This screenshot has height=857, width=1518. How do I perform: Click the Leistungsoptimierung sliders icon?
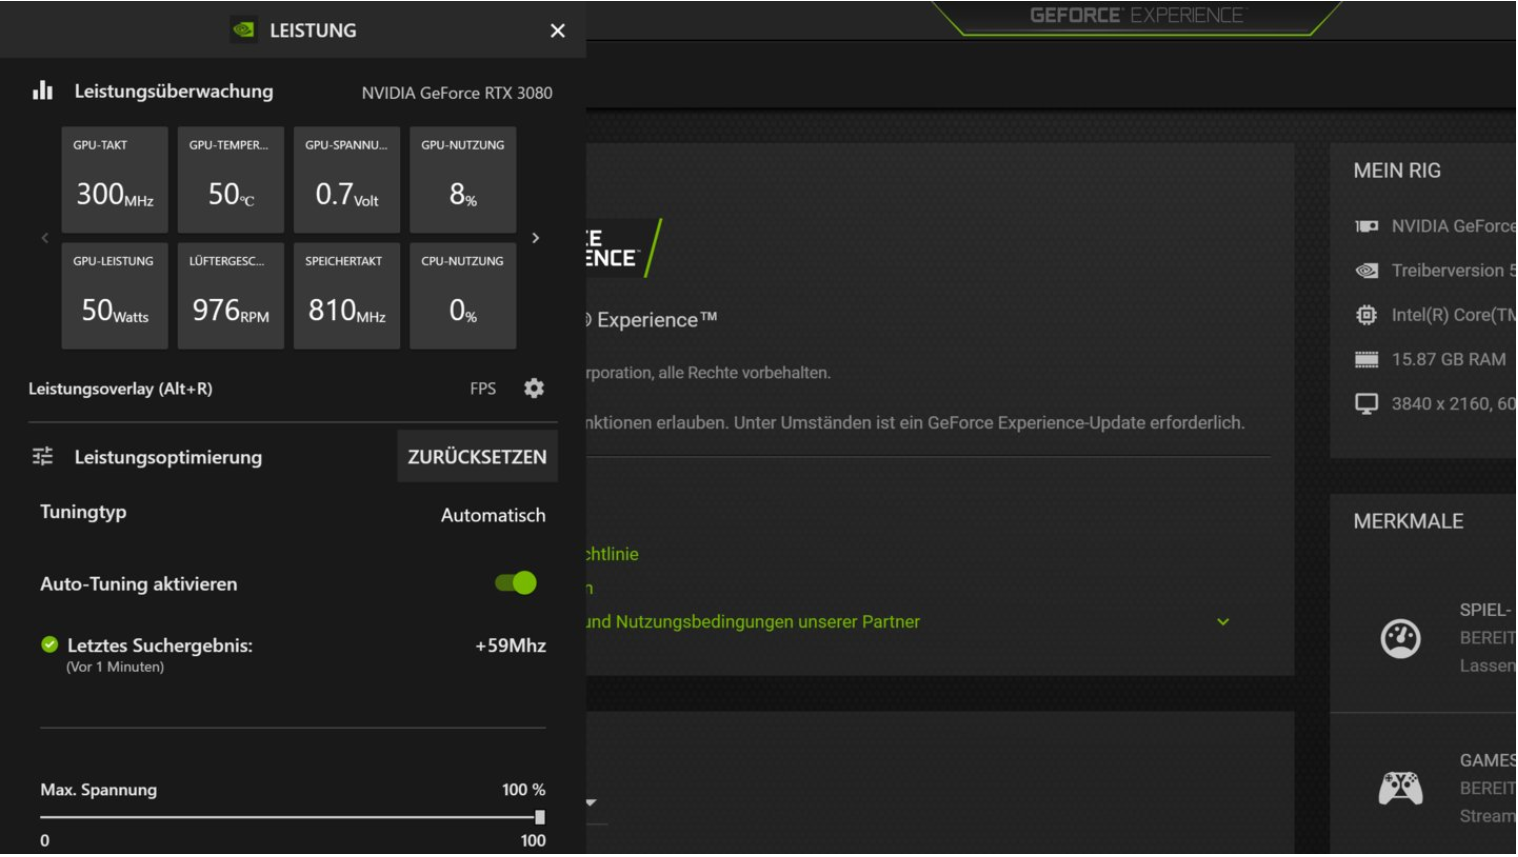coord(43,457)
